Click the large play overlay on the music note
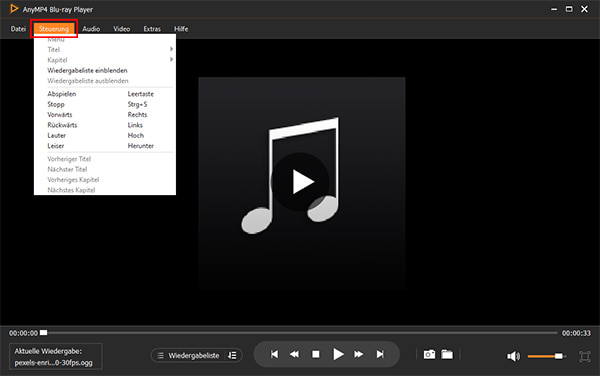Viewport: 600px width, 376px height. pyautogui.click(x=301, y=182)
